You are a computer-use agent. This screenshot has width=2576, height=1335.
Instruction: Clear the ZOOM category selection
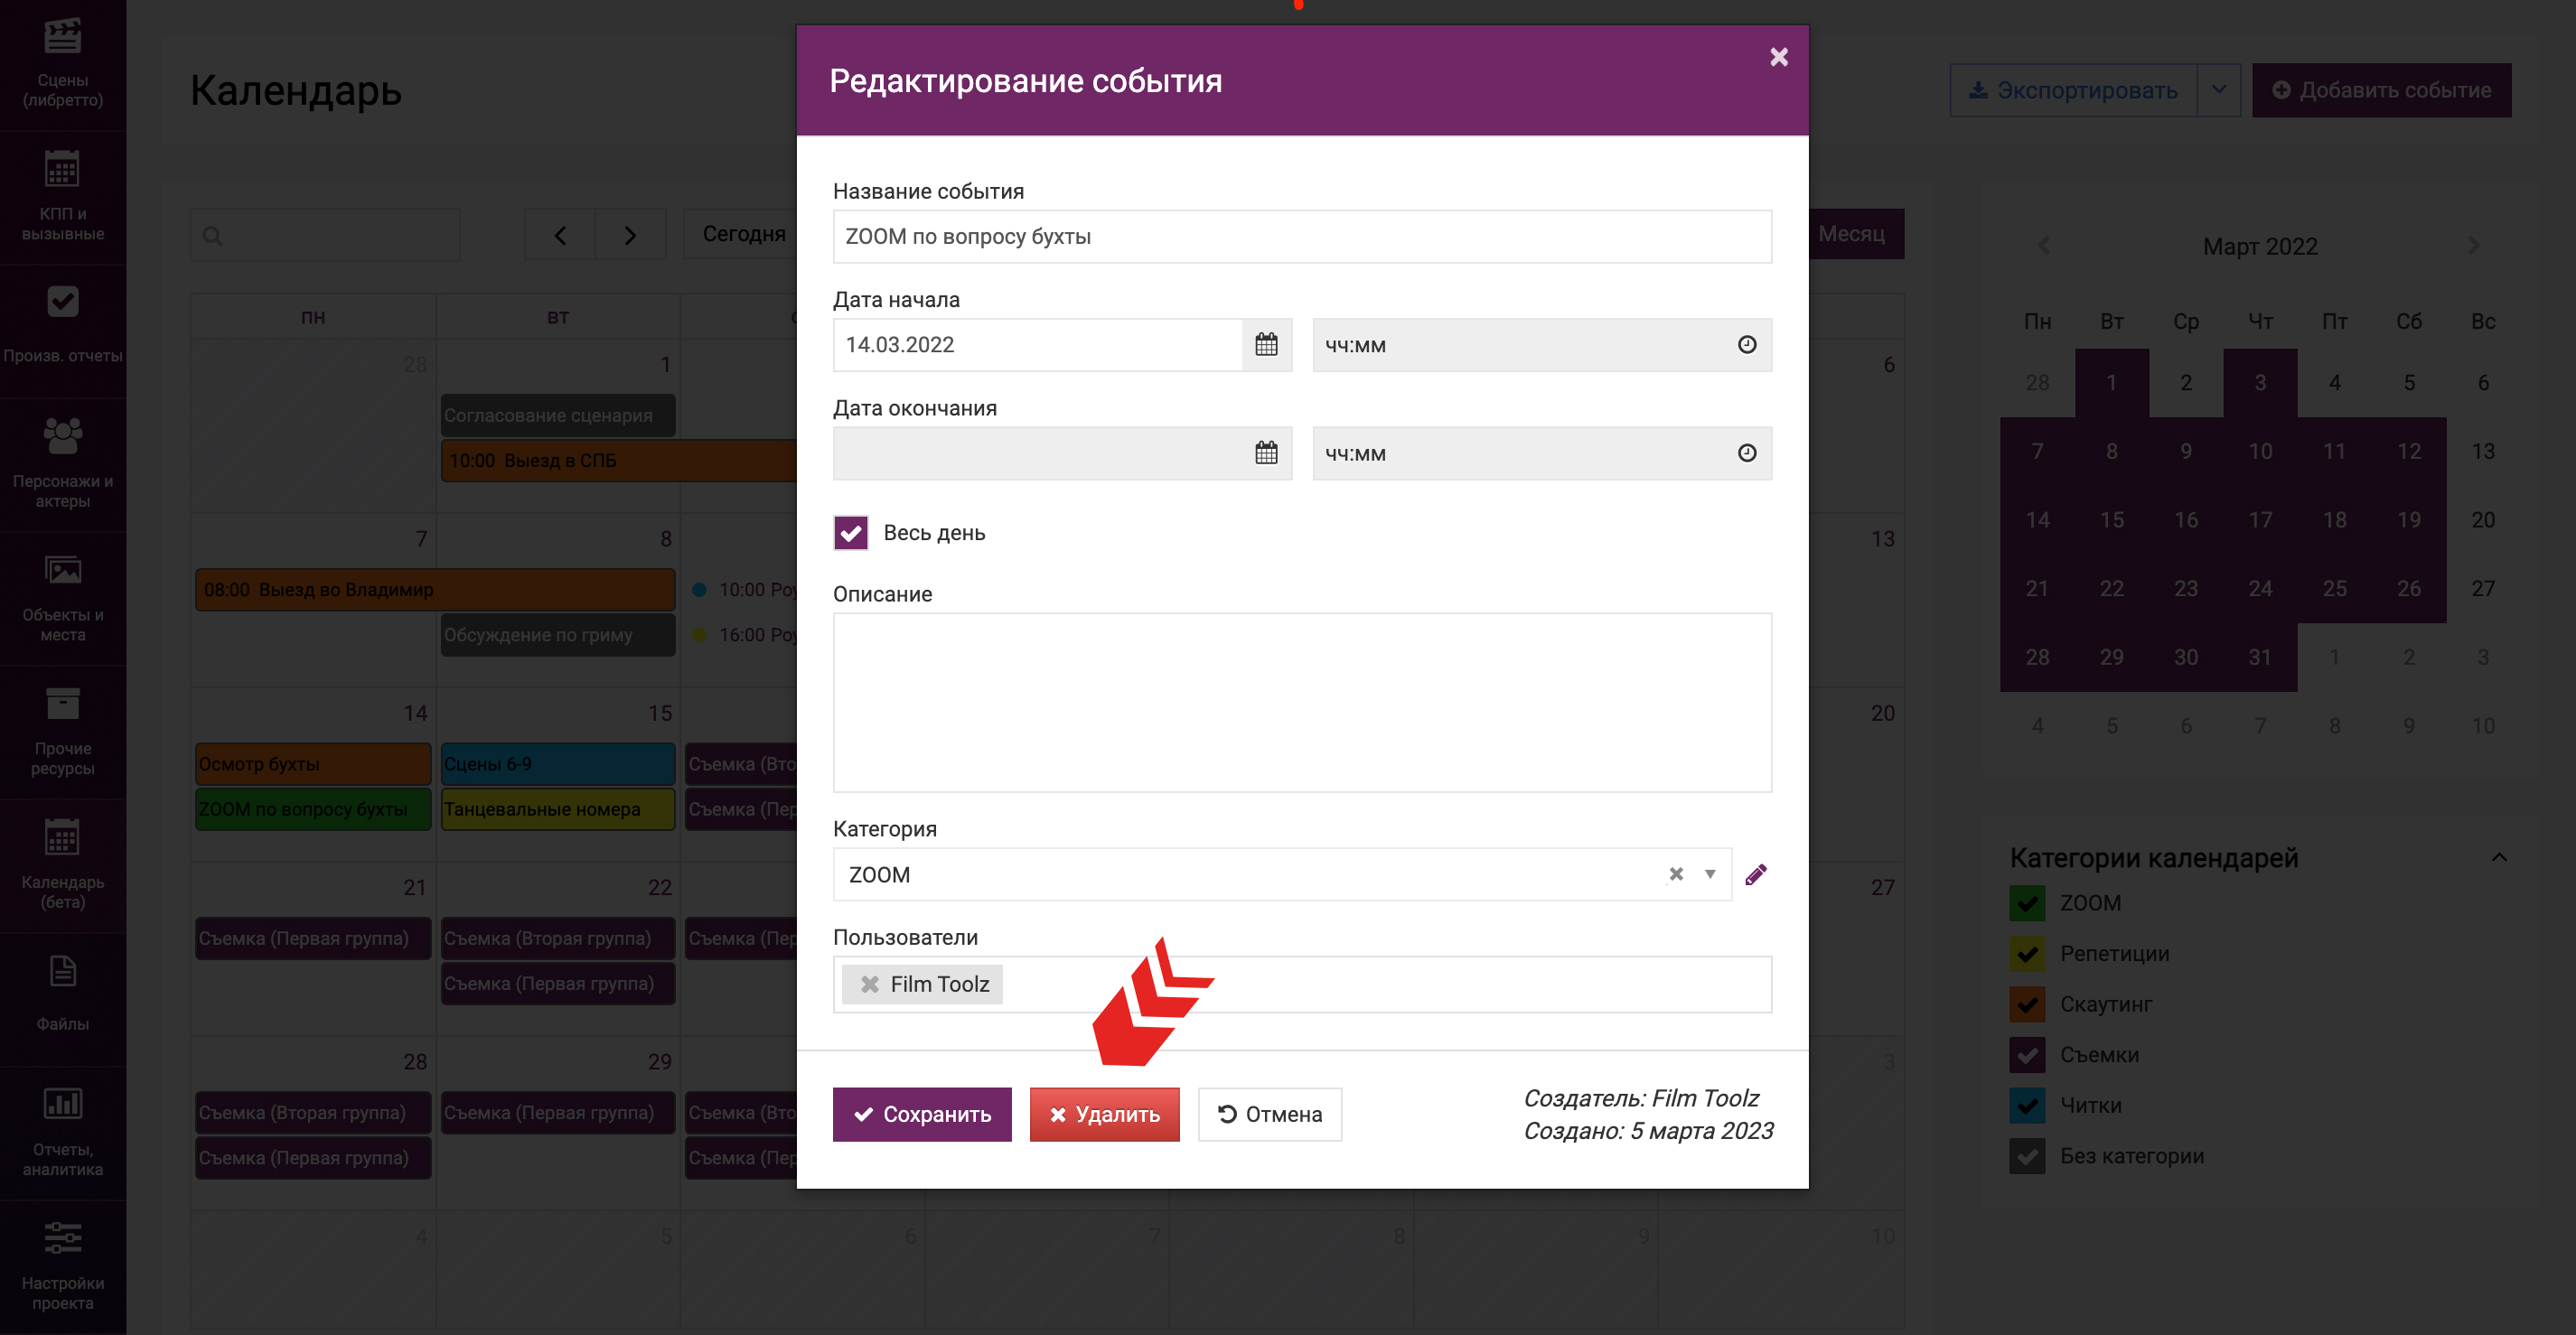pyautogui.click(x=1676, y=874)
